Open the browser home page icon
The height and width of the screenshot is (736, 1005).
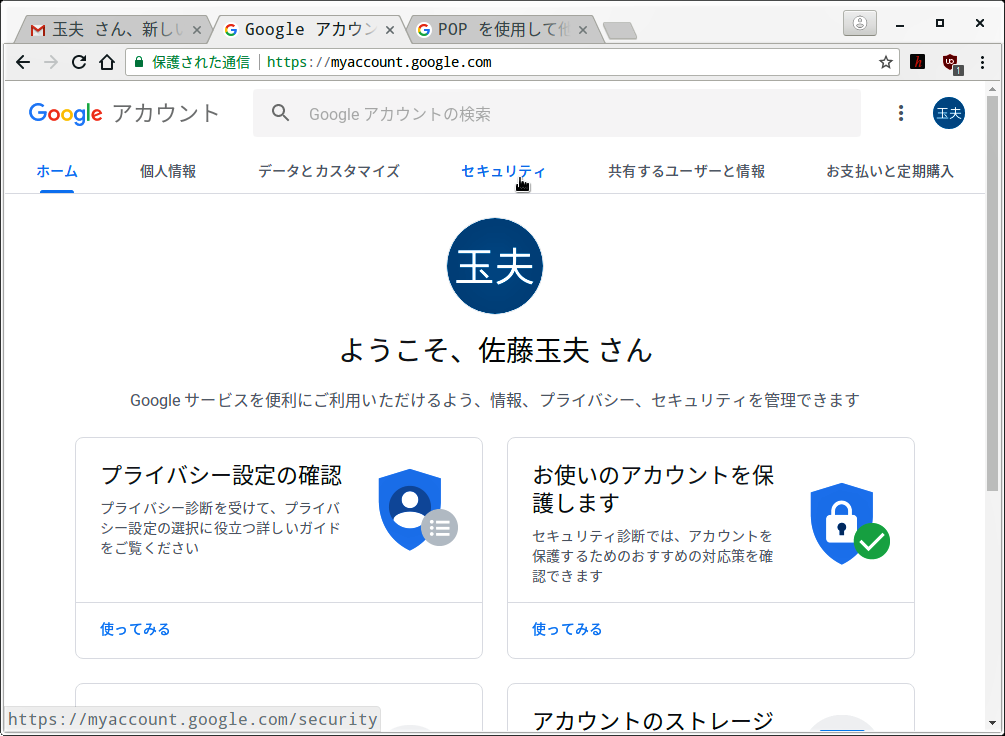(107, 62)
